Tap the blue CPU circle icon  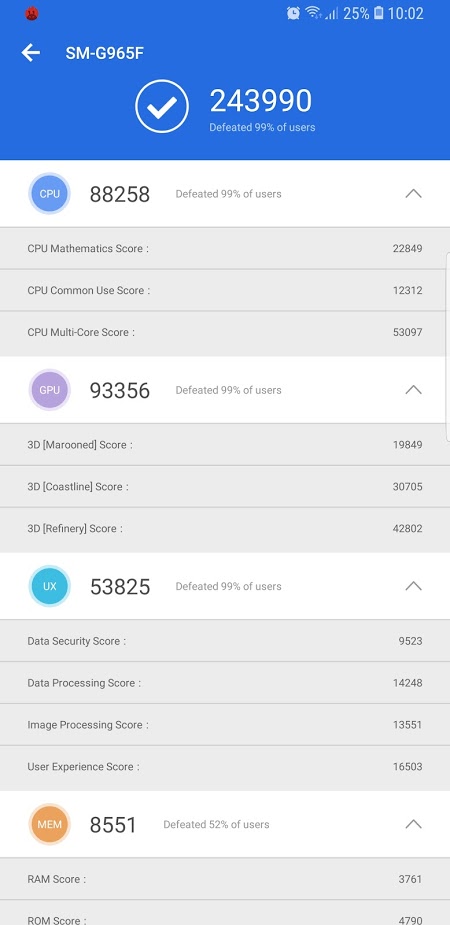[50, 193]
